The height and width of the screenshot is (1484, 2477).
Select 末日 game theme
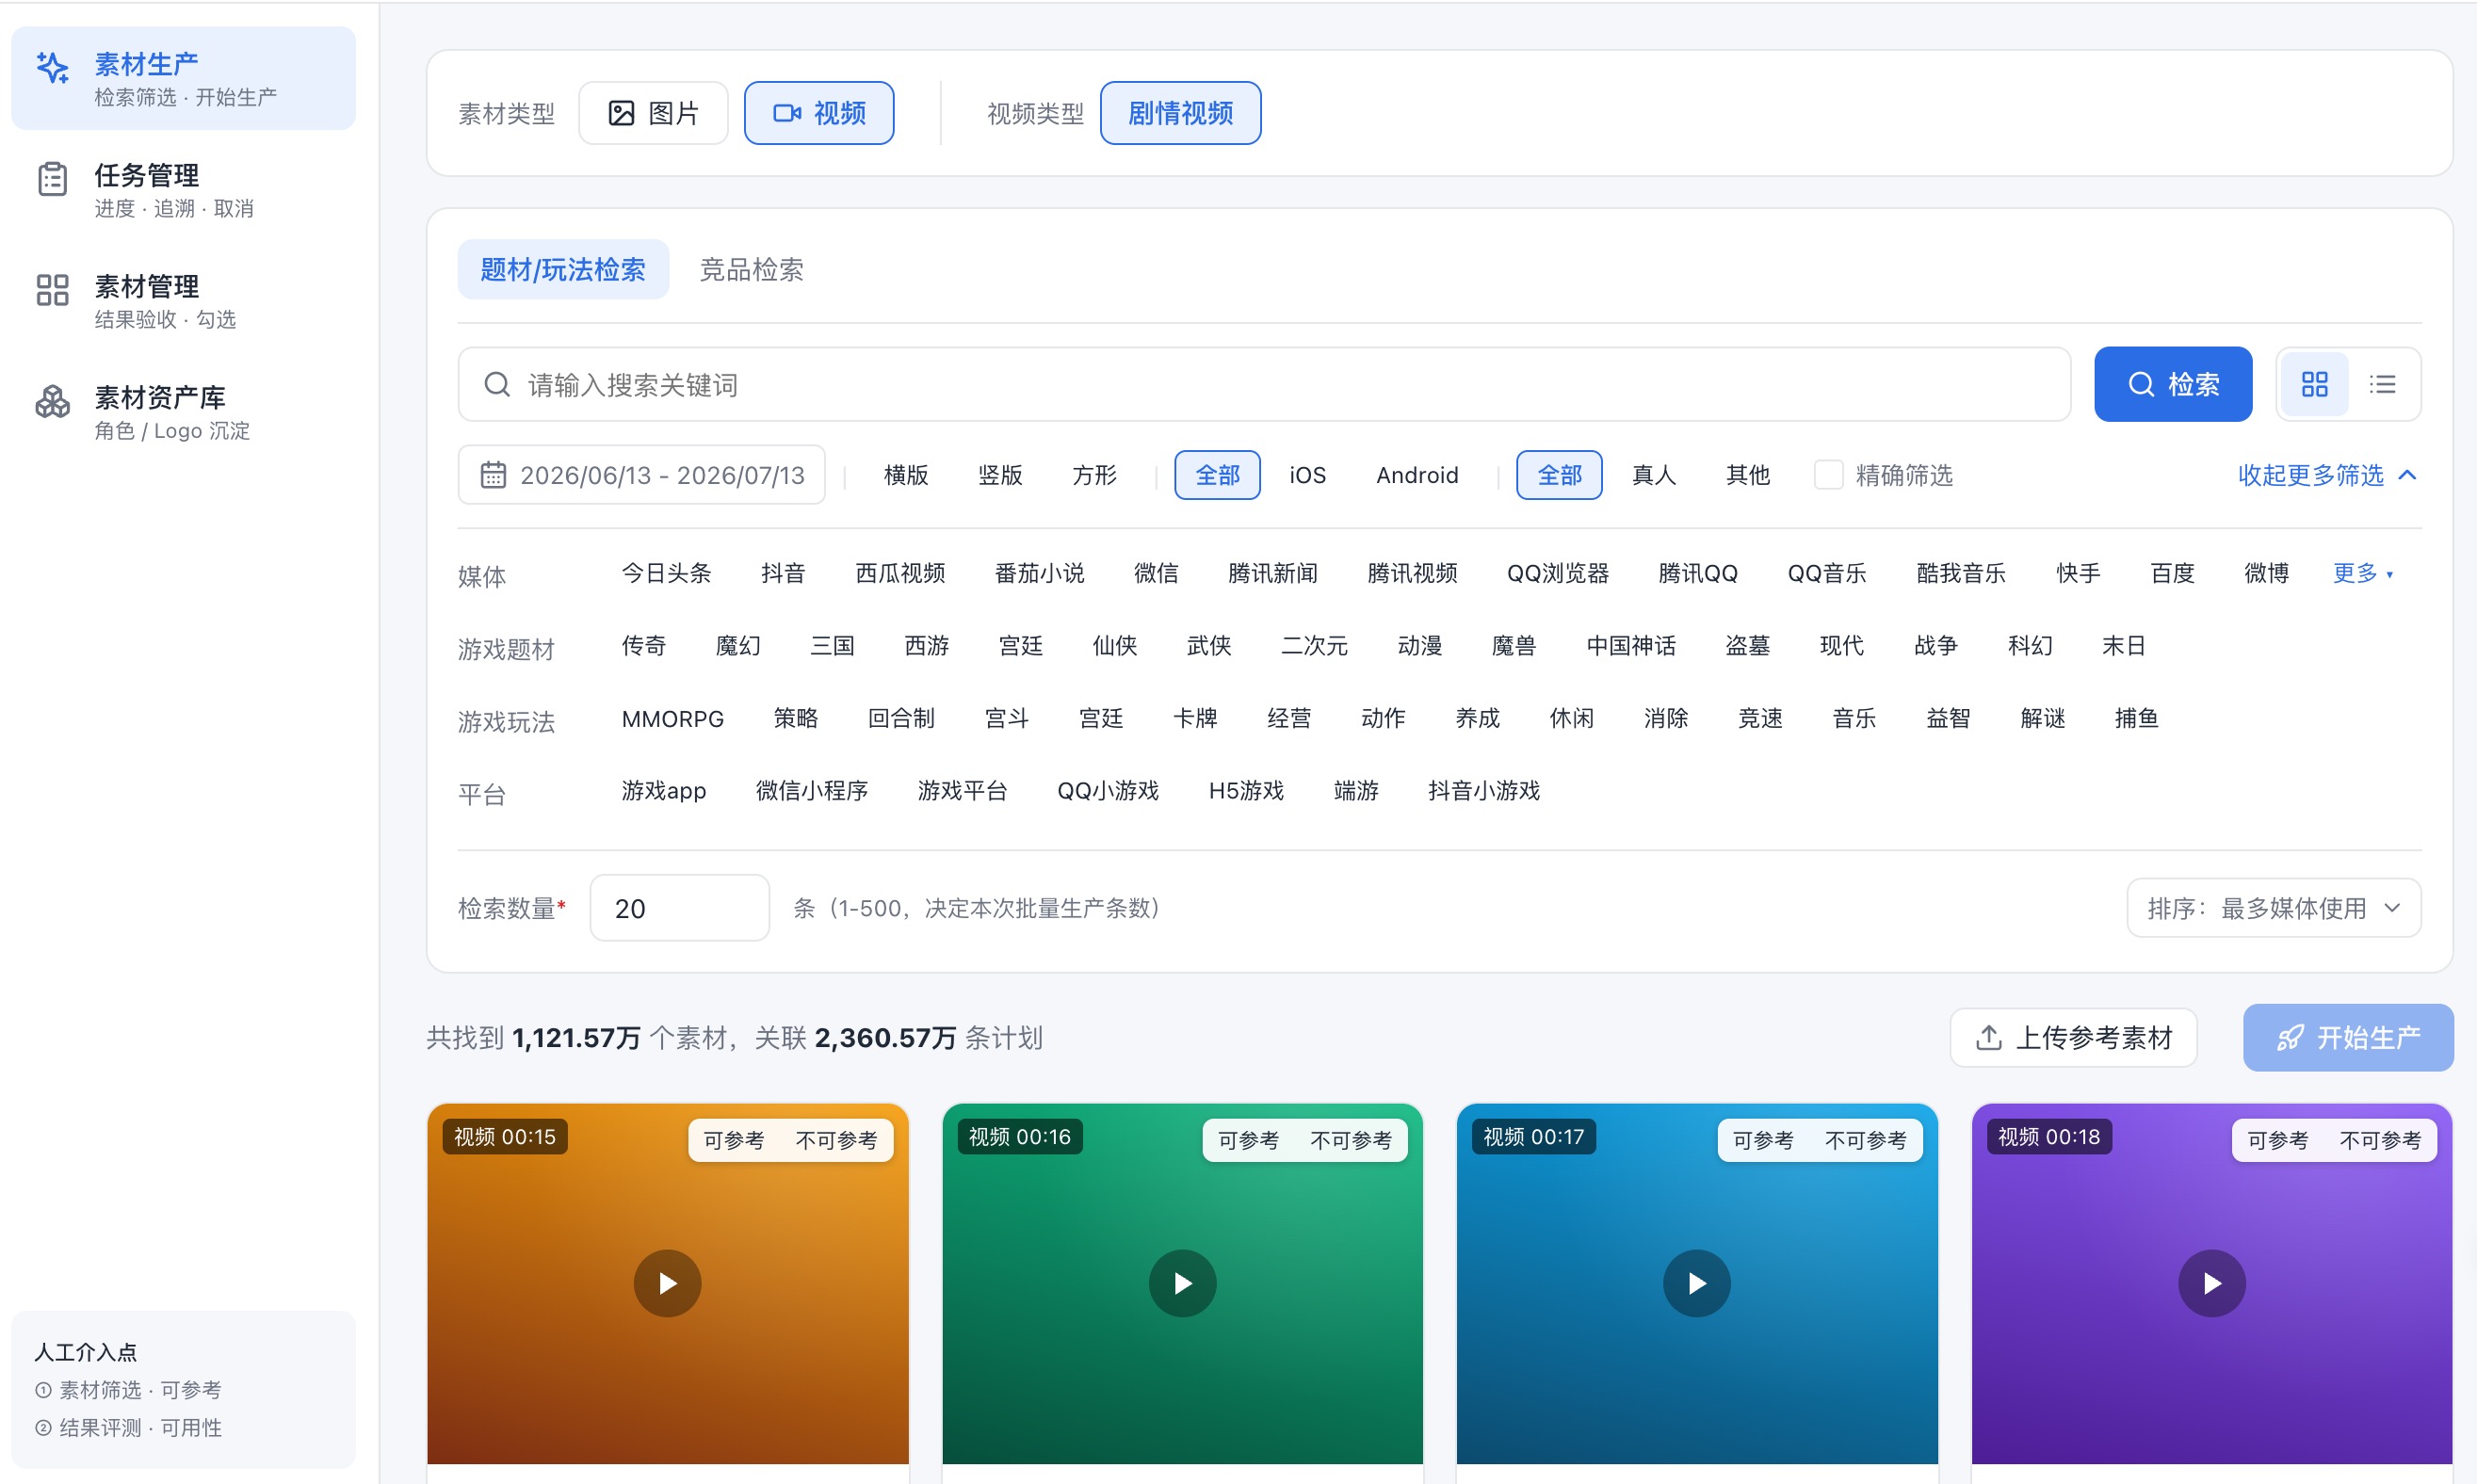coord(2123,646)
